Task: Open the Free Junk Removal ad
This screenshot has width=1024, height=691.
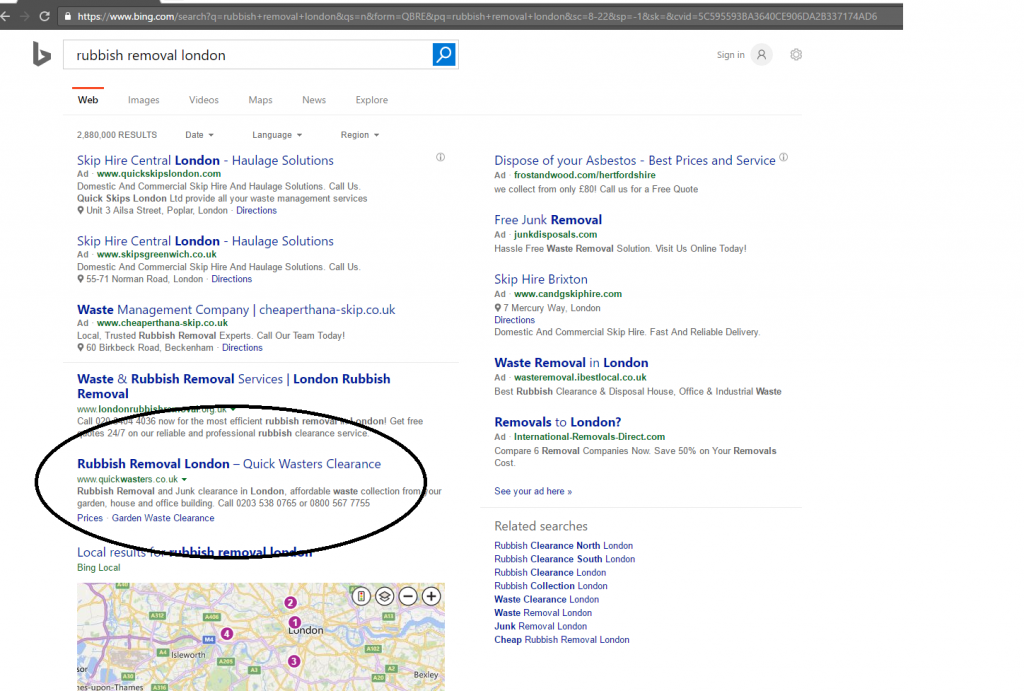Action: (x=548, y=220)
